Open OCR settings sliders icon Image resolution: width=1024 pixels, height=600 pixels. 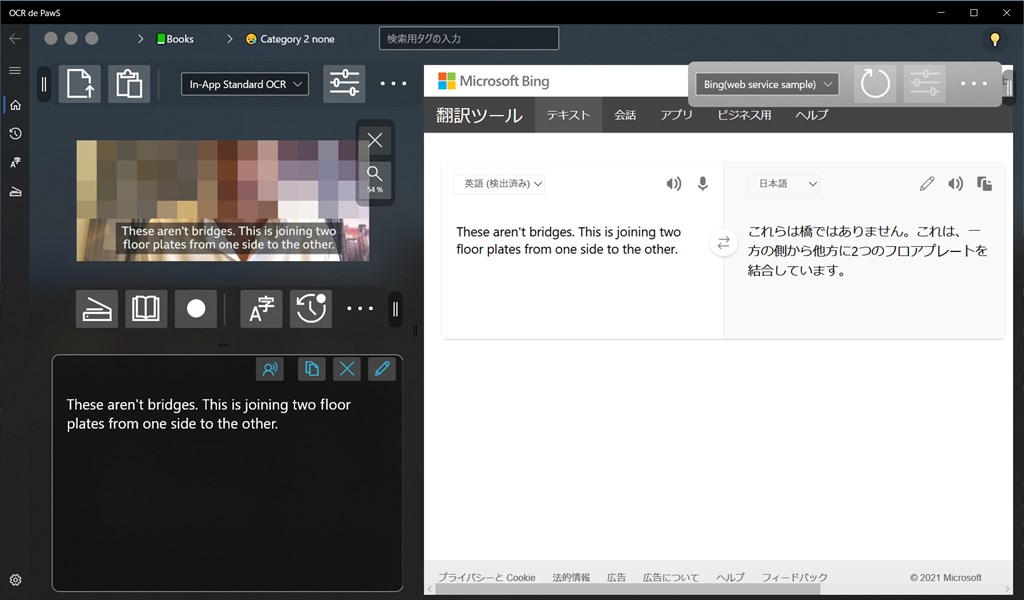click(344, 84)
